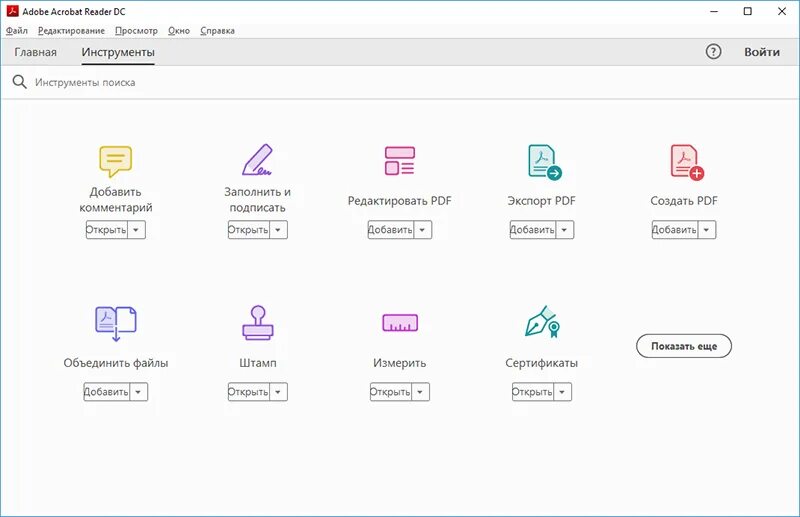Click the Показать еще button
The image size is (800, 517).
tap(684, 346)
